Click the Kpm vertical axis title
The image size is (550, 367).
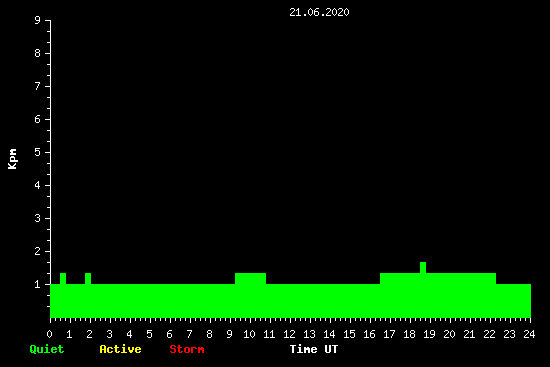[x=12, y=159]
